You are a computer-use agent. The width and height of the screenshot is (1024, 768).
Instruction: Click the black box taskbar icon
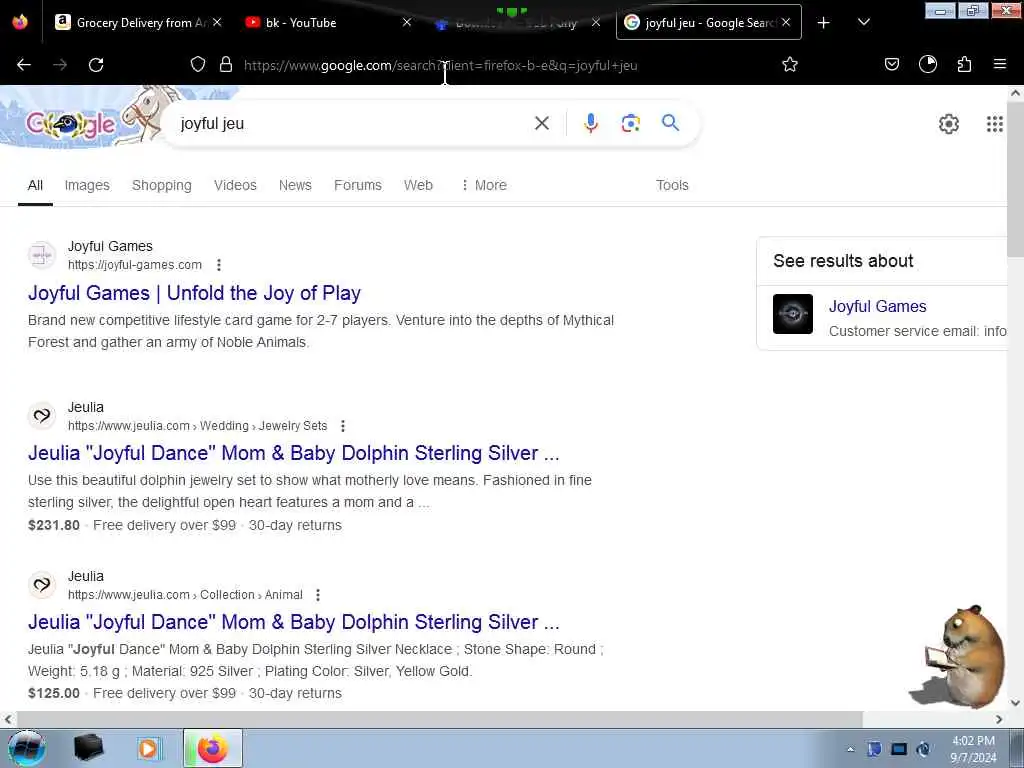(89, 748)
